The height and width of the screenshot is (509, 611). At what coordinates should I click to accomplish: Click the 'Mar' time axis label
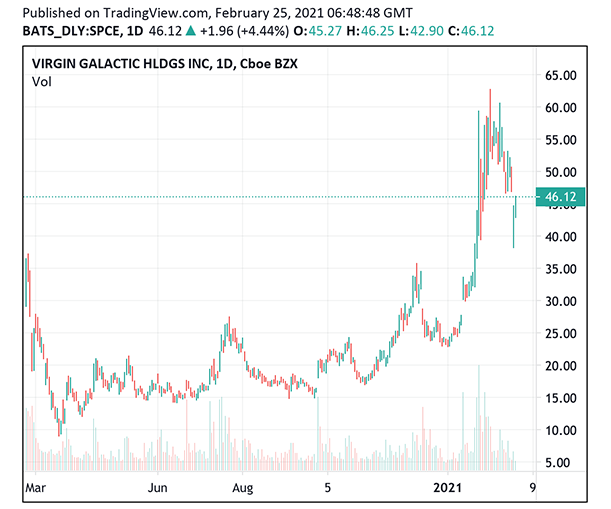35,488
